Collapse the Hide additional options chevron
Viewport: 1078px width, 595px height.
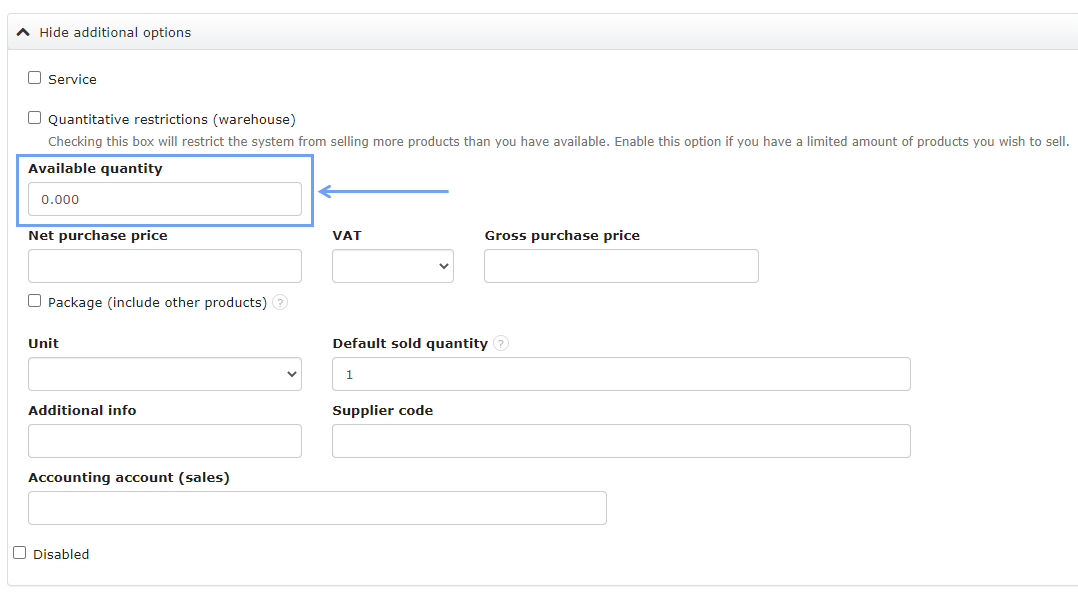(x=23, y=32)
